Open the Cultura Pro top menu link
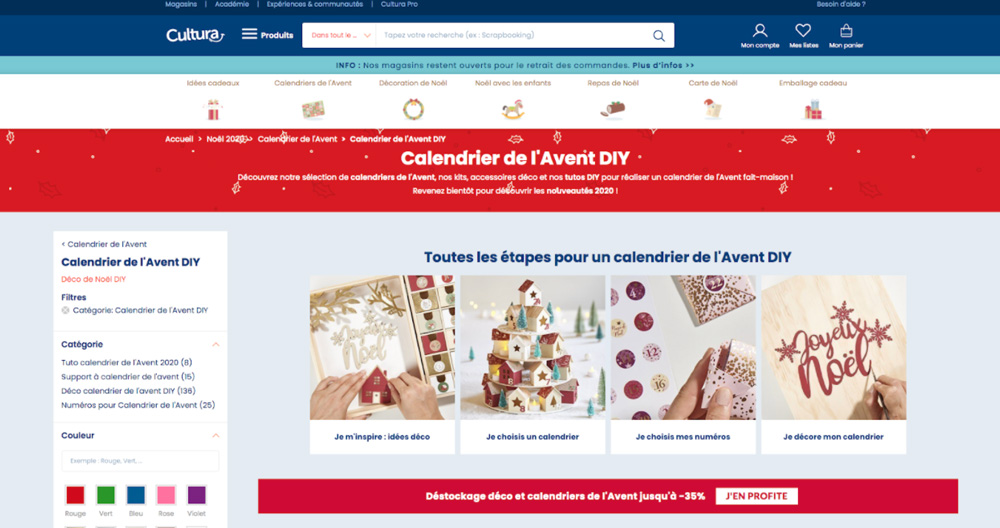1000x528 pixels. [x=399, y=4]
